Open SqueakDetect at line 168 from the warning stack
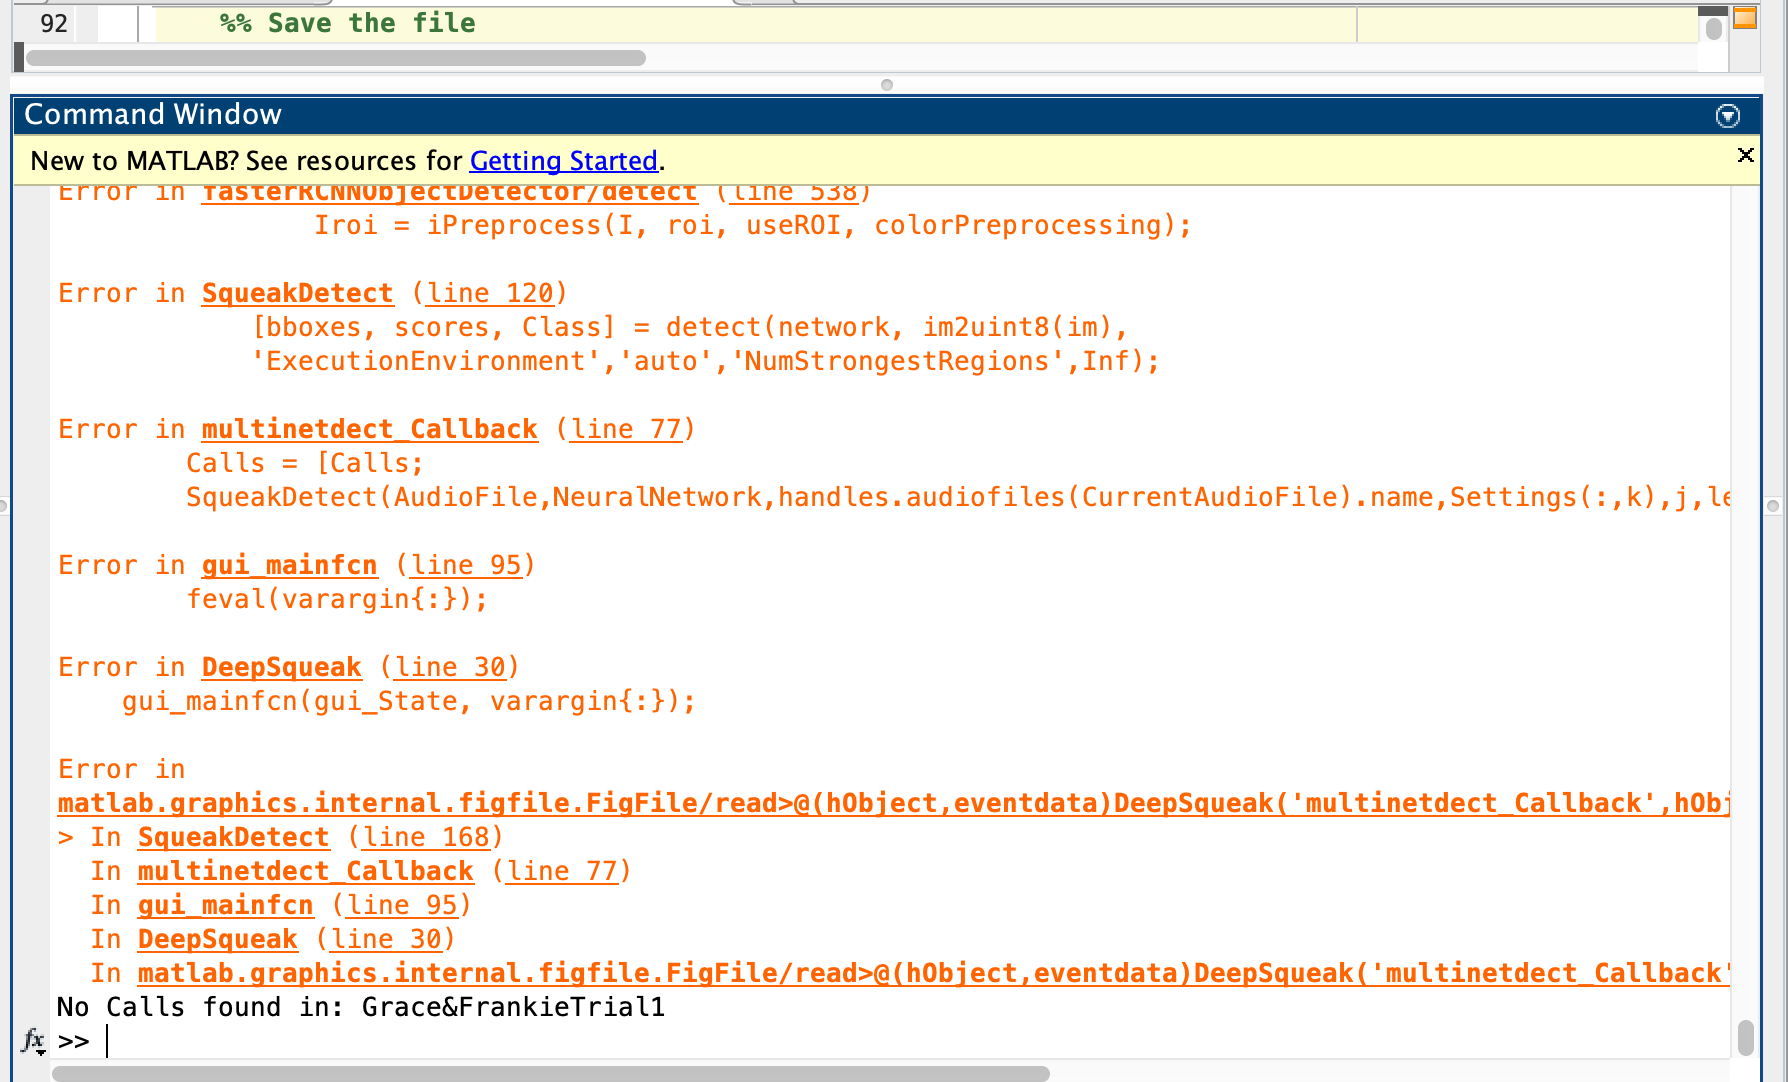This screenshot has height=1082, width=1790. point(232,837)
